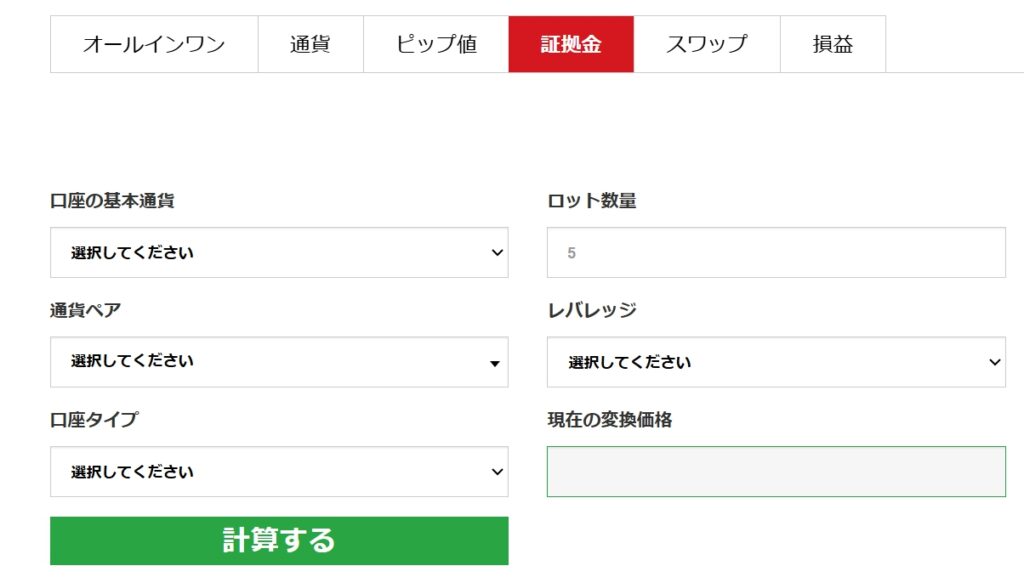Focus the 現在の変換価格 output box
This screenshot has height=577, width=1024.
pos(776,472)
